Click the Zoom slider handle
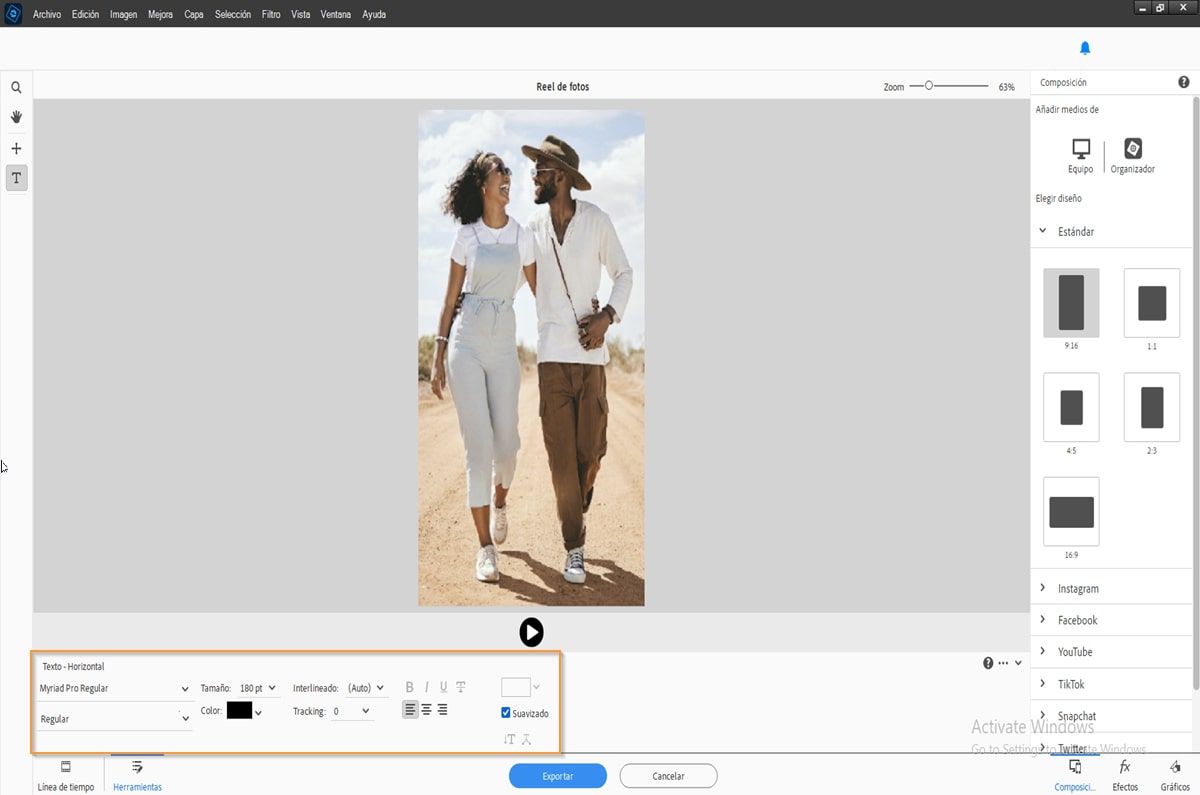The width and height of the screenshot is (1200, 795). tap(929, 86)
